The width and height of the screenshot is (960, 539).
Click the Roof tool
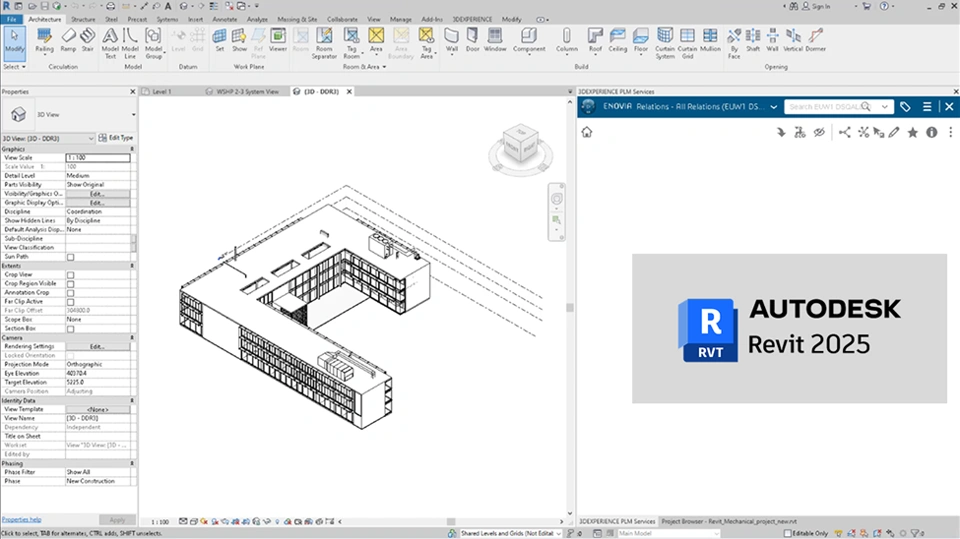(x=595, y=40)
